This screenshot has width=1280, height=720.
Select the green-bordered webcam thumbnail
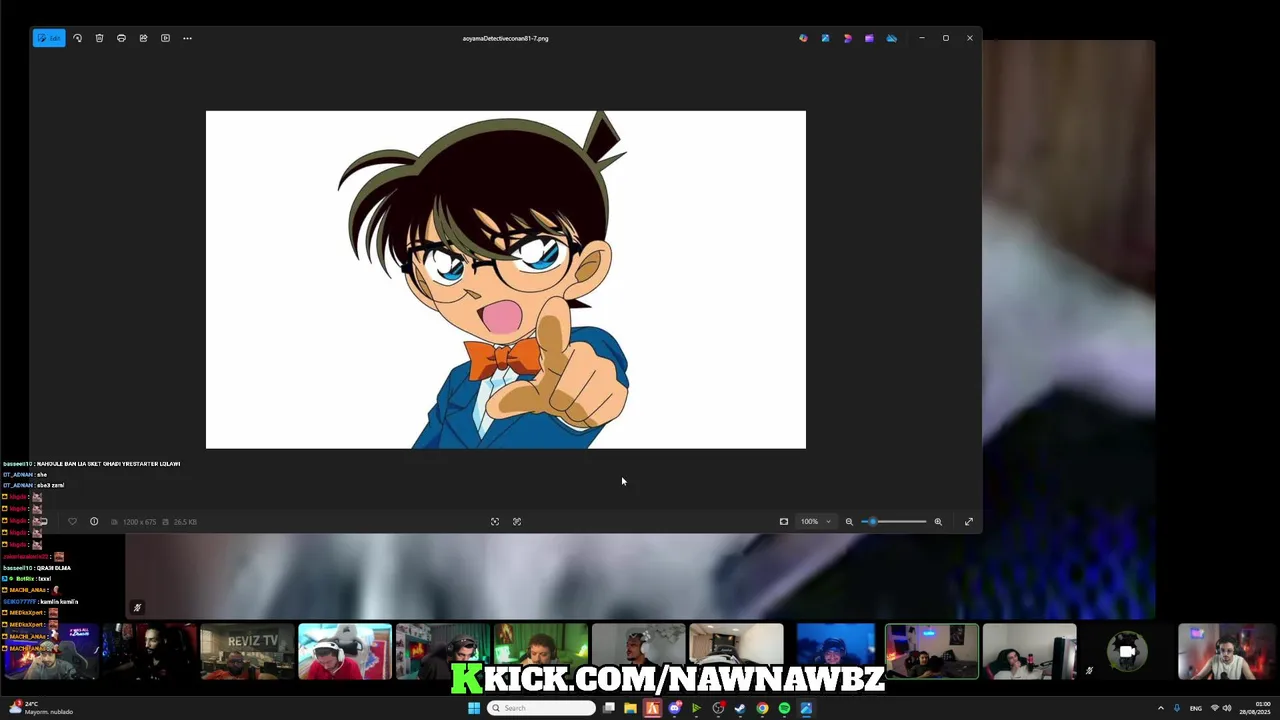tap(932, 652)
